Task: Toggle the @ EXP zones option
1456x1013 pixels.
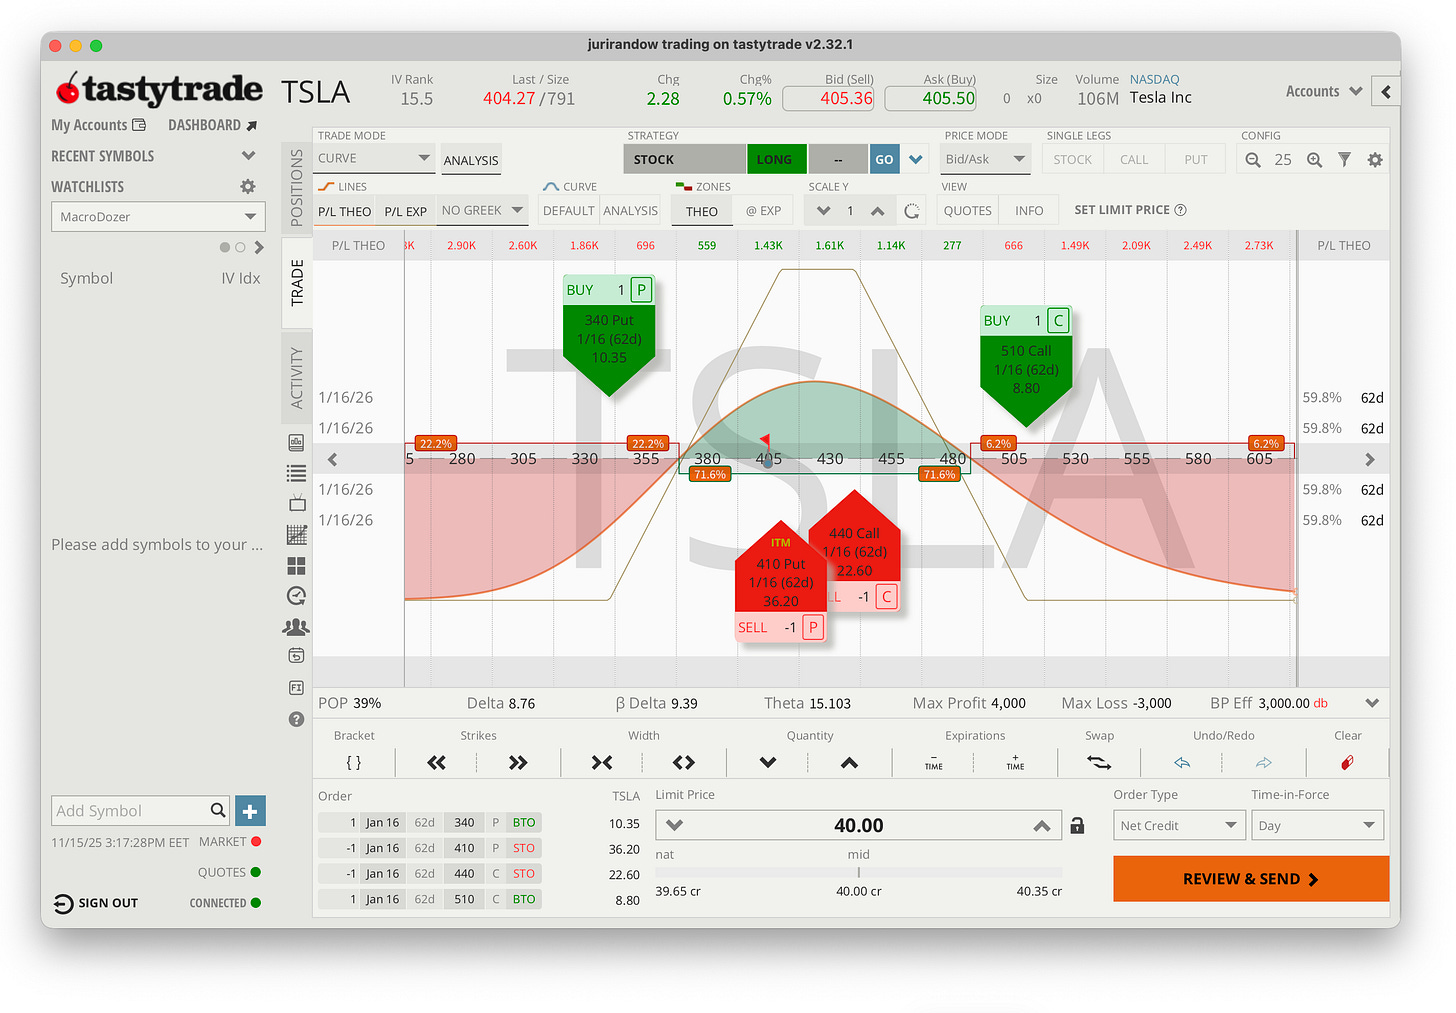Action: point(763,211)
